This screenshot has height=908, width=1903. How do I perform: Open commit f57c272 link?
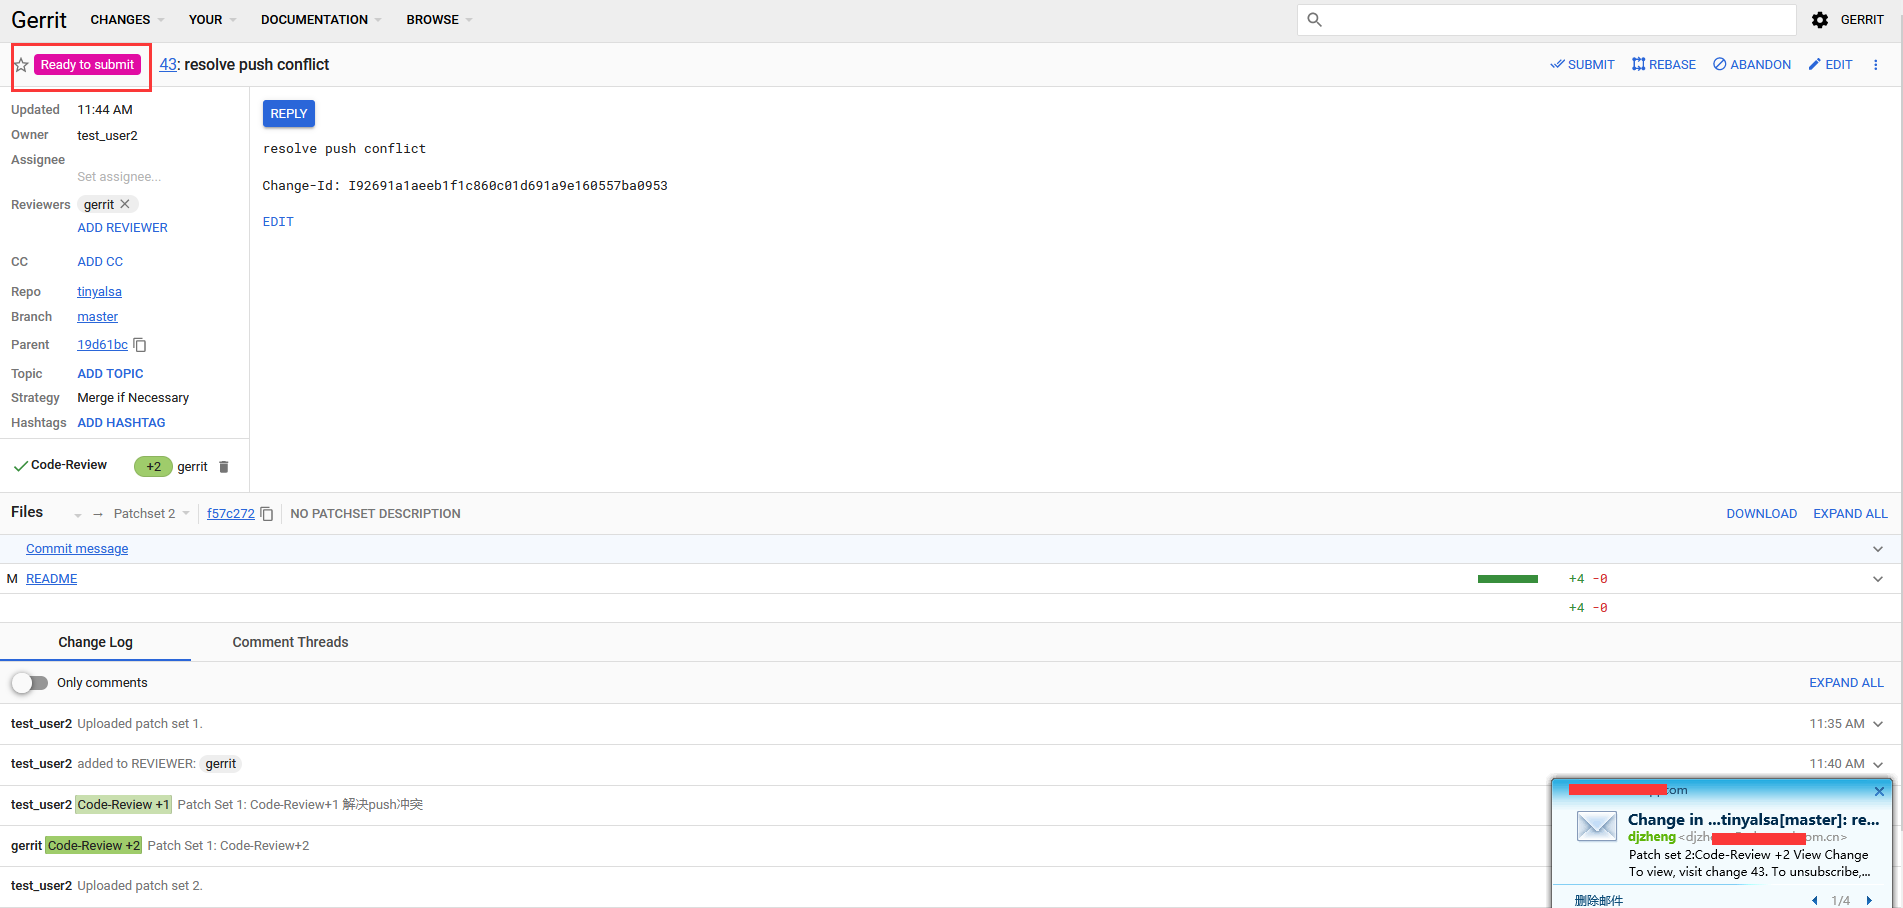pos(230,514)
